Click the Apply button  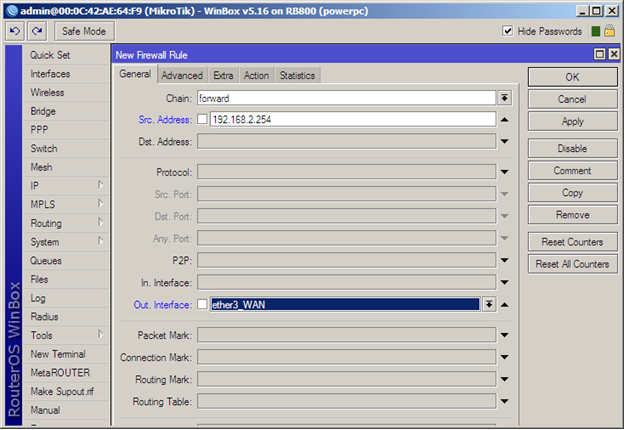click(x=572, y=122)
